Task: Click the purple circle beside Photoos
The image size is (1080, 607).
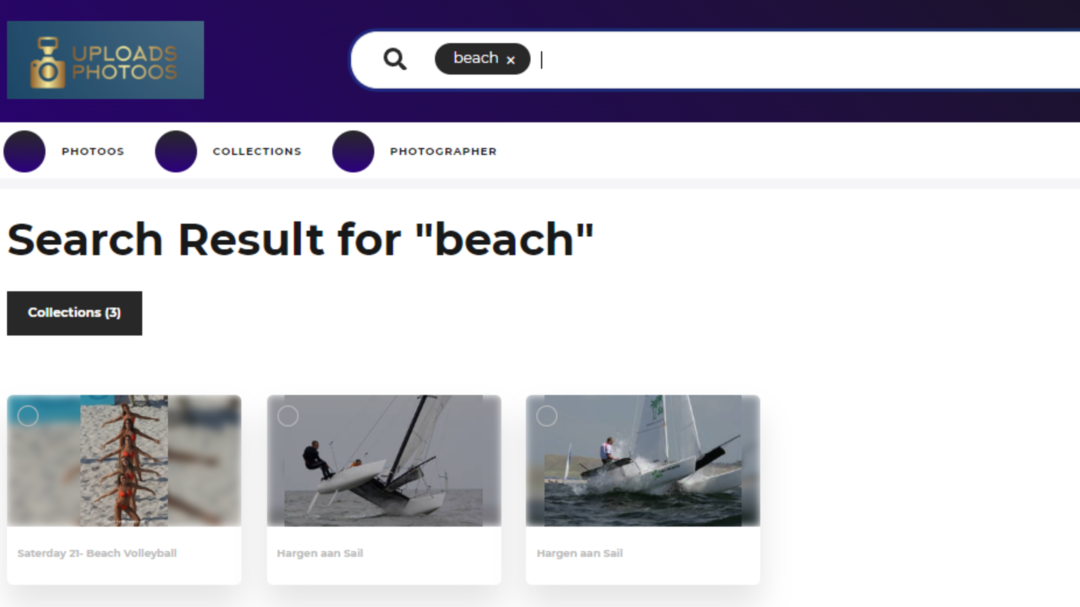Action: pos(25,151)
